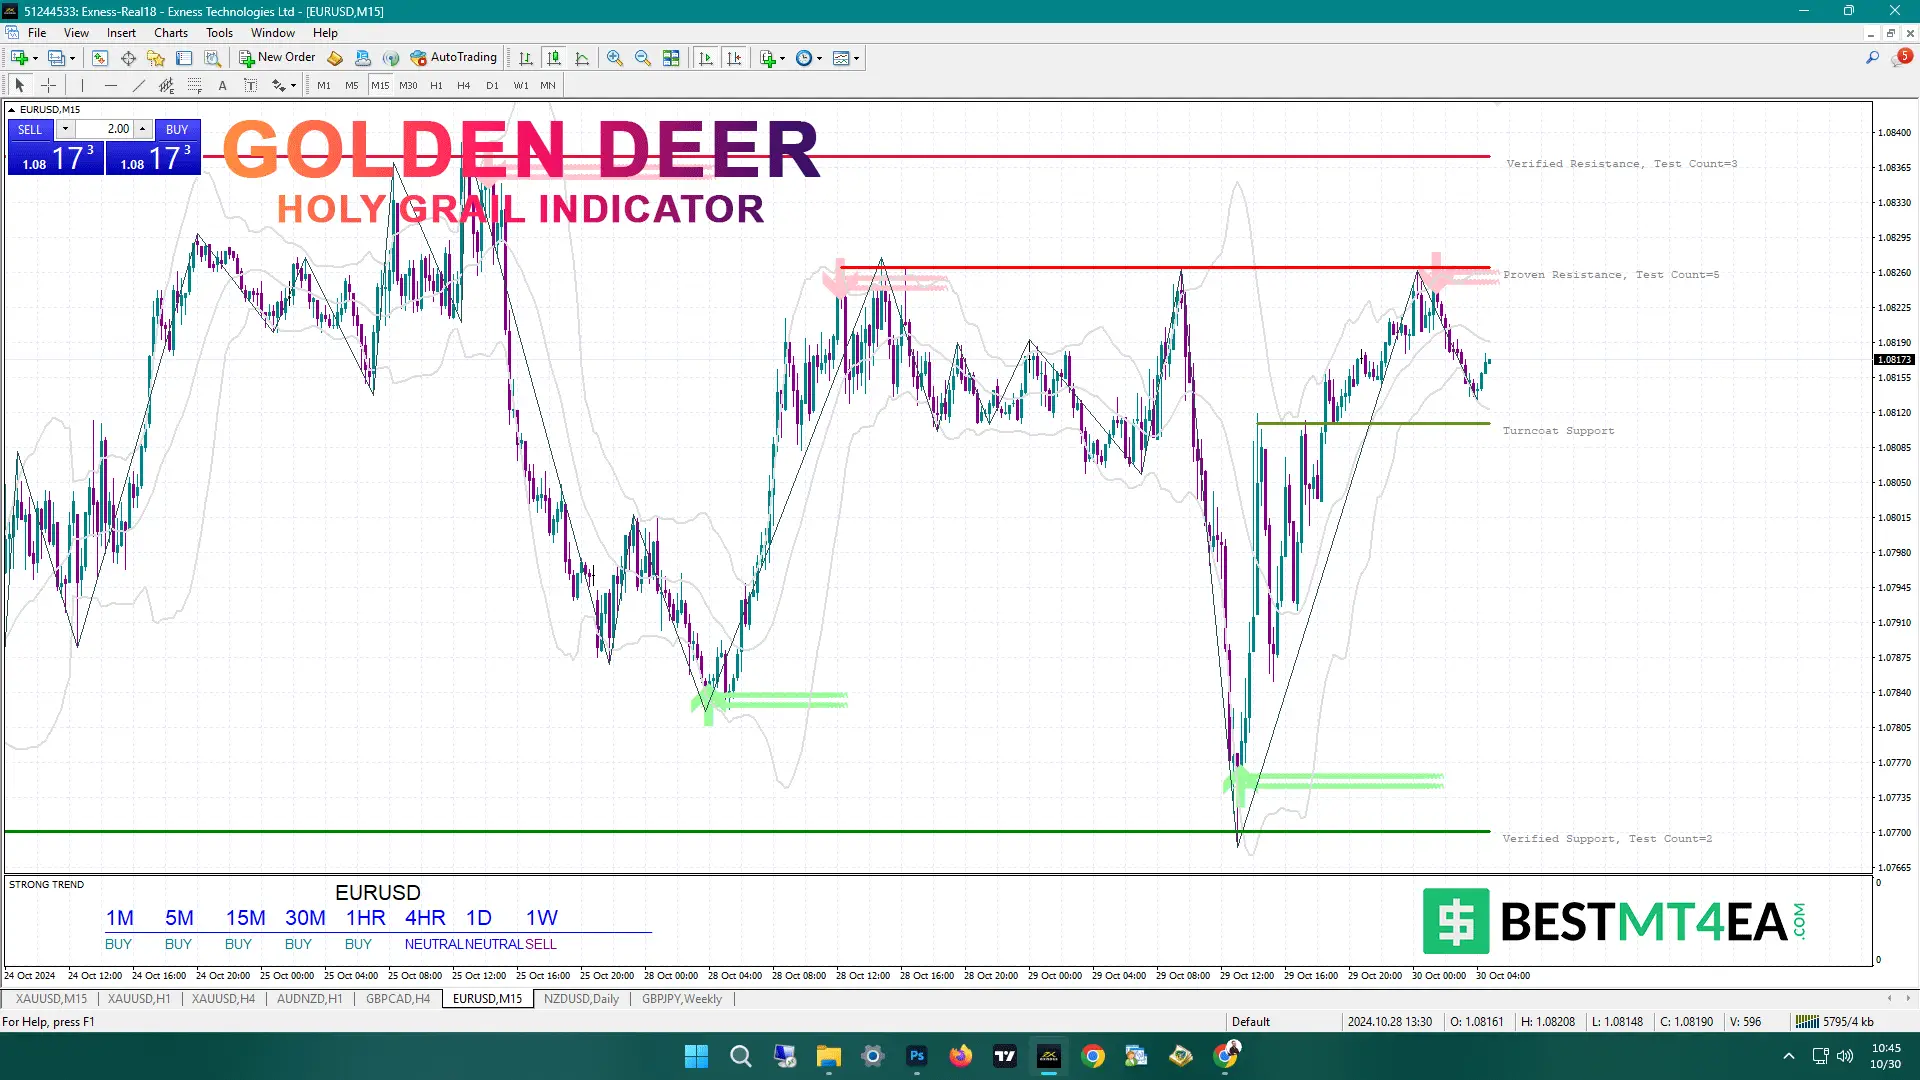Click the New Order button
Screen dimensions: 1920x1080
277,57
